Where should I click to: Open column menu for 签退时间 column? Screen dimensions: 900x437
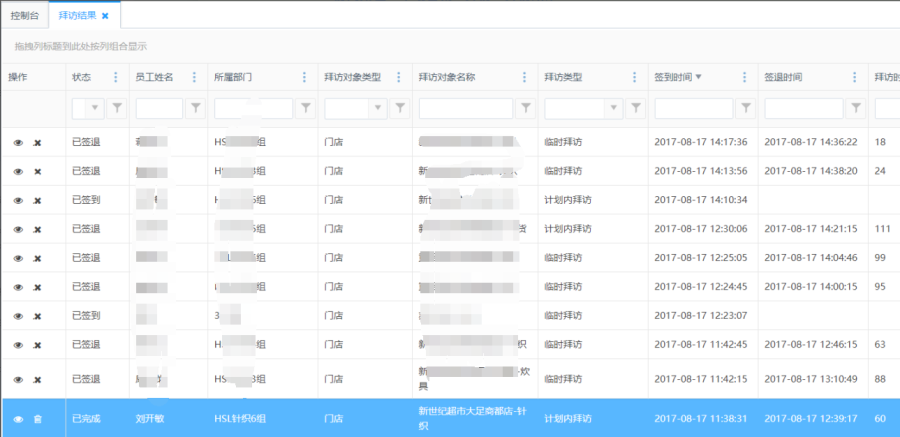855,78
